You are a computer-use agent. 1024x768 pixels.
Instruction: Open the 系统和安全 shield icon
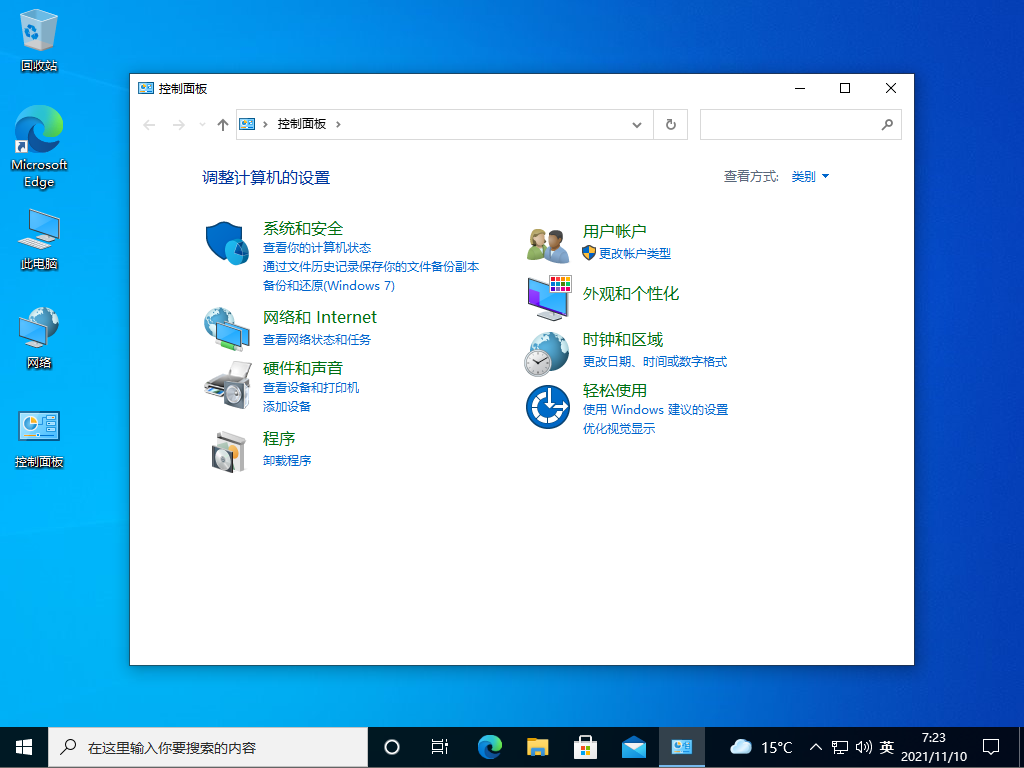pos(226,242)
